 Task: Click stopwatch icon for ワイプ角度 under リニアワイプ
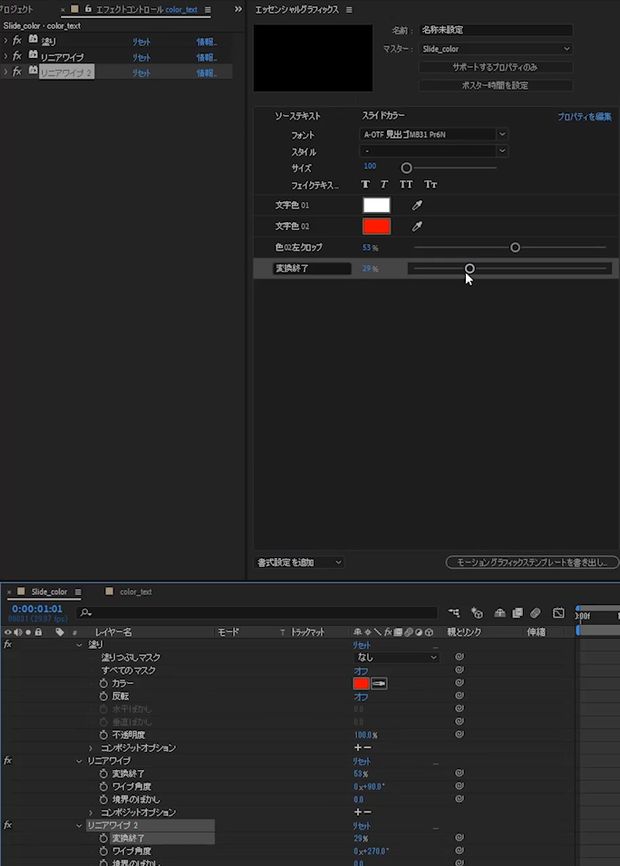pyautogui.click(x=103, y=786)
